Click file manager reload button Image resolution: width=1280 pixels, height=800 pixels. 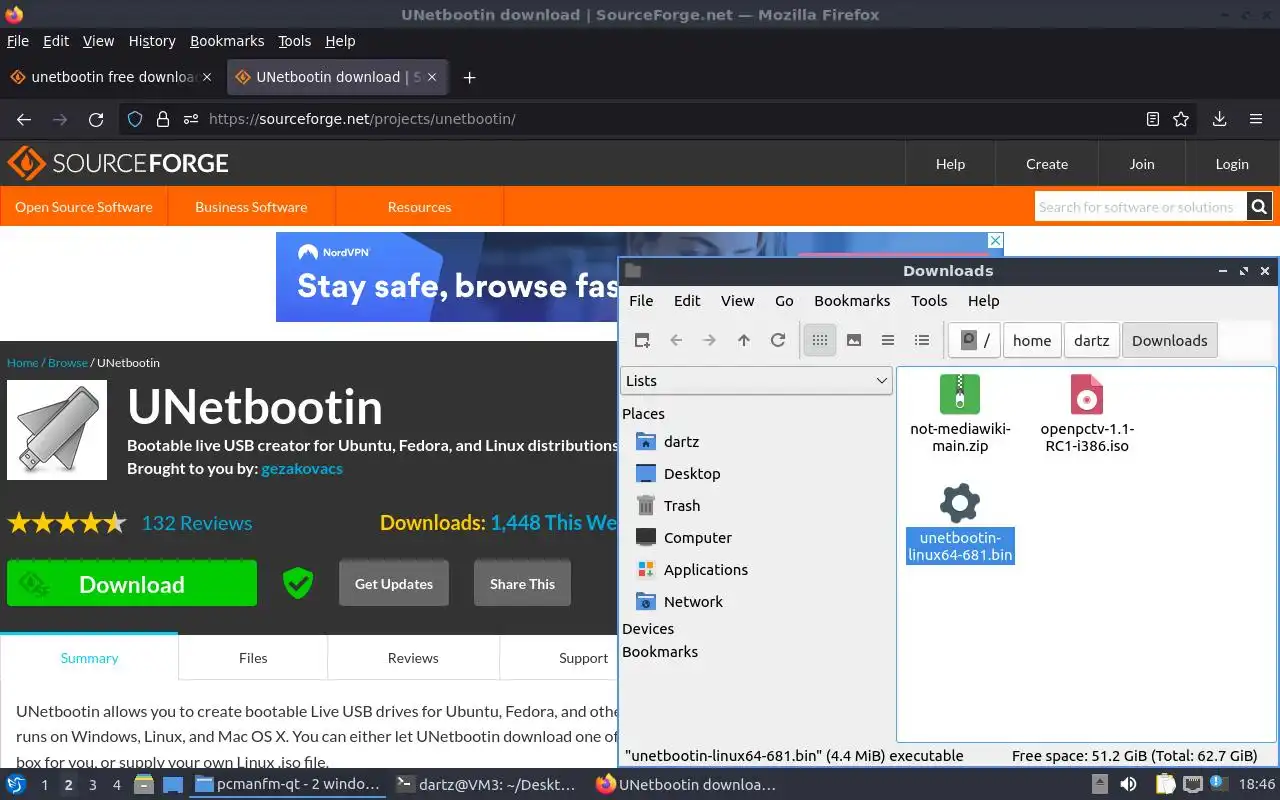pos(778,340)
